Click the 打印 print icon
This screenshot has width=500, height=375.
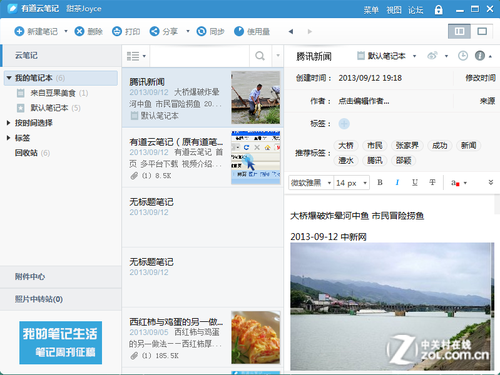click(117, 31)
